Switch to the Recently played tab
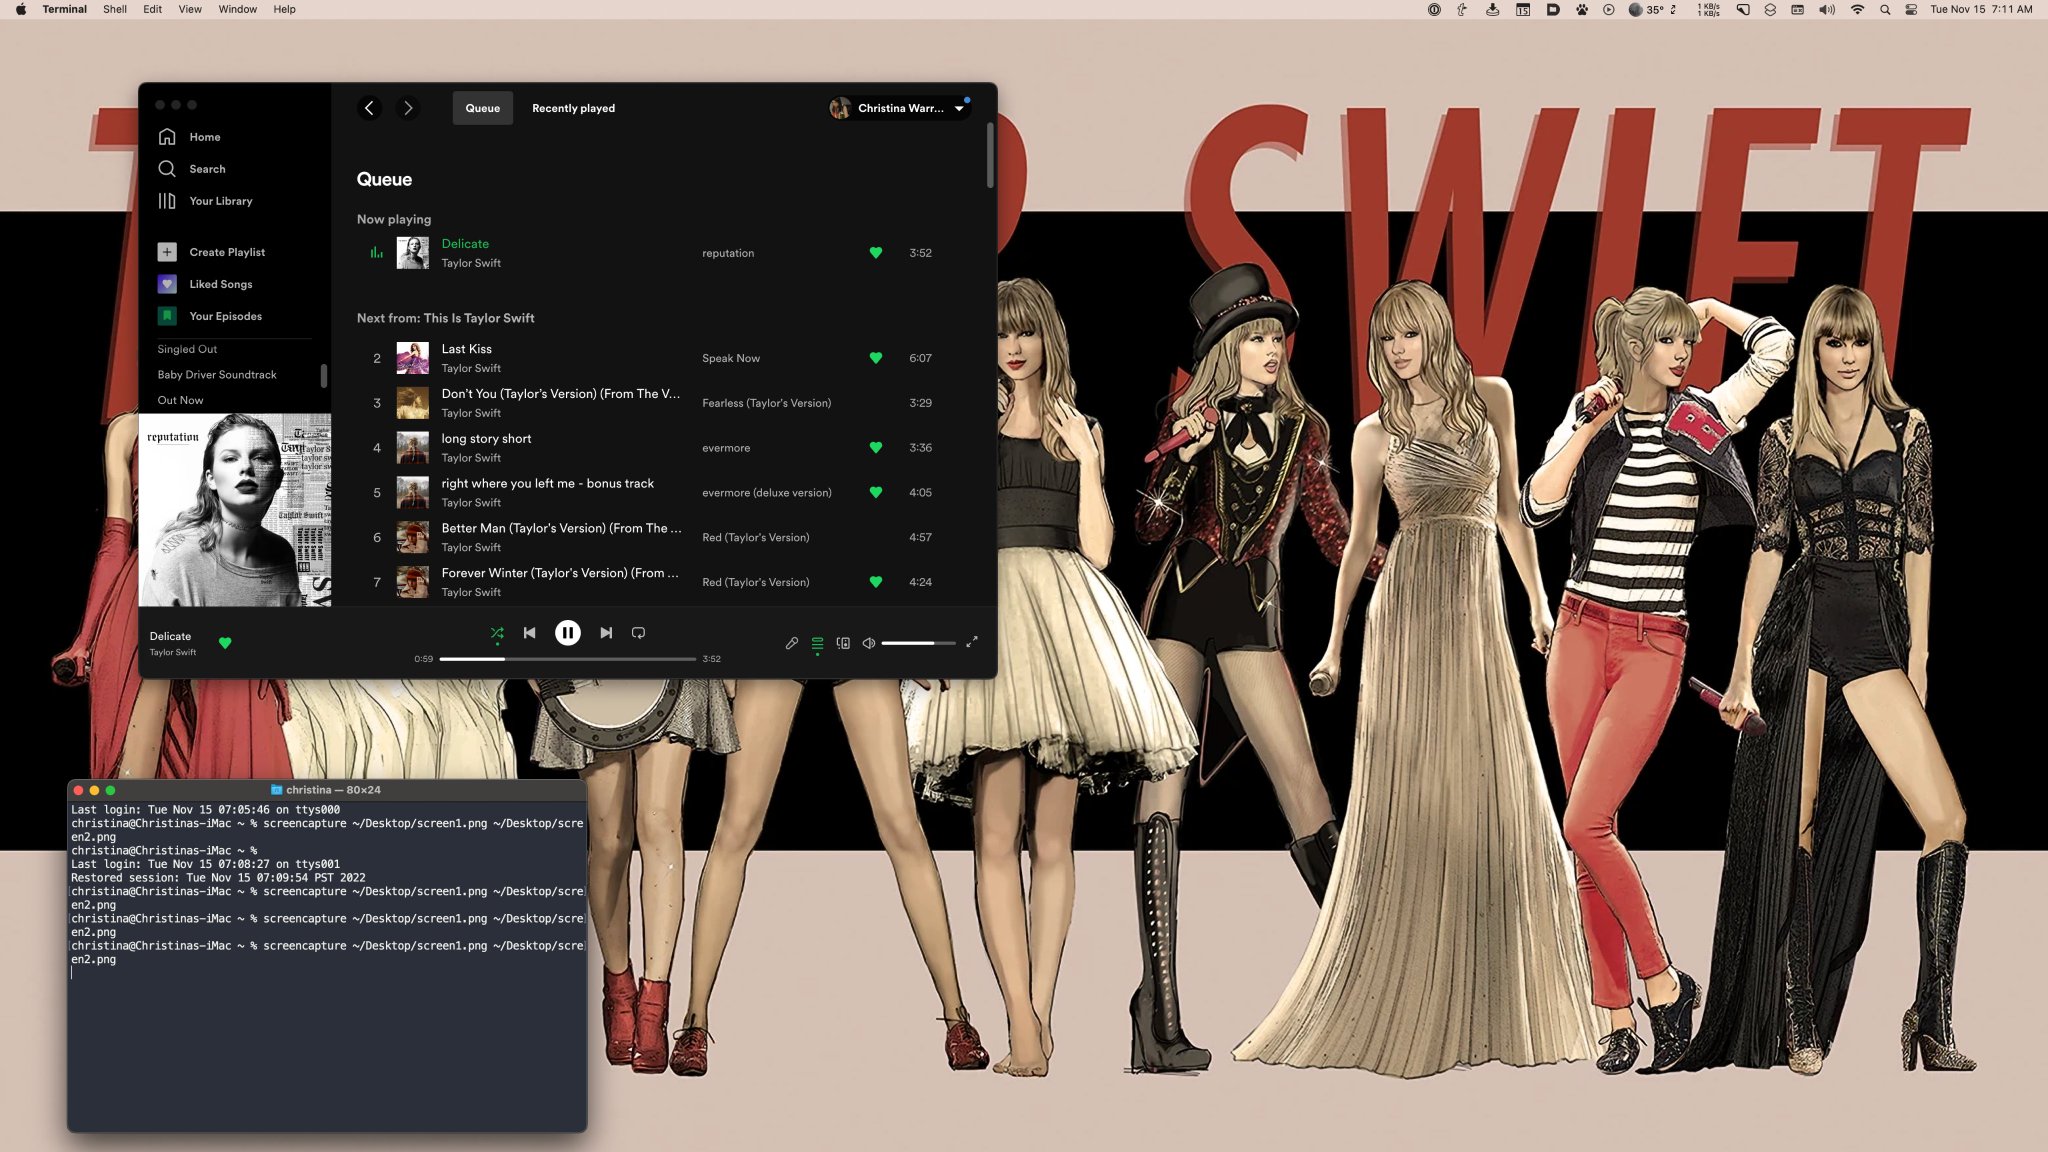The width and height of the screenshot is (2048, 1152). [x=573, y=108]
